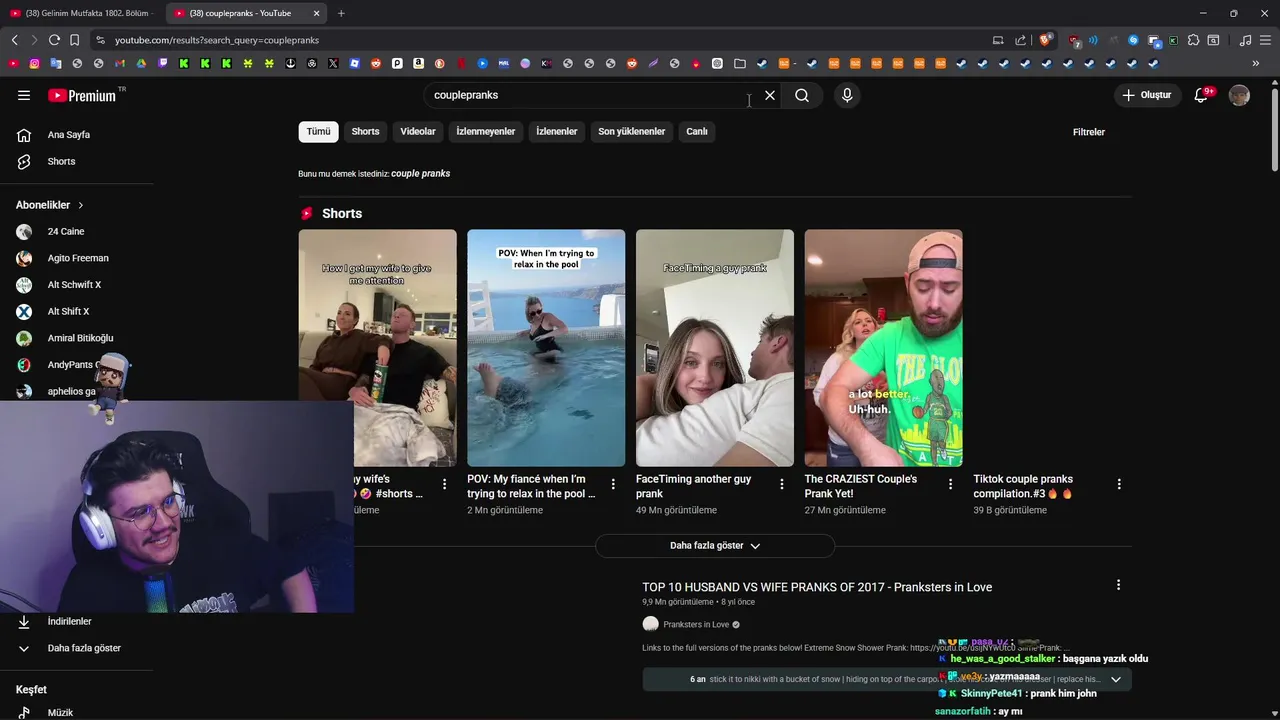Open the Amazon bookmark
This screenshot has height=720, width=1280.
(x=419, y=63)
